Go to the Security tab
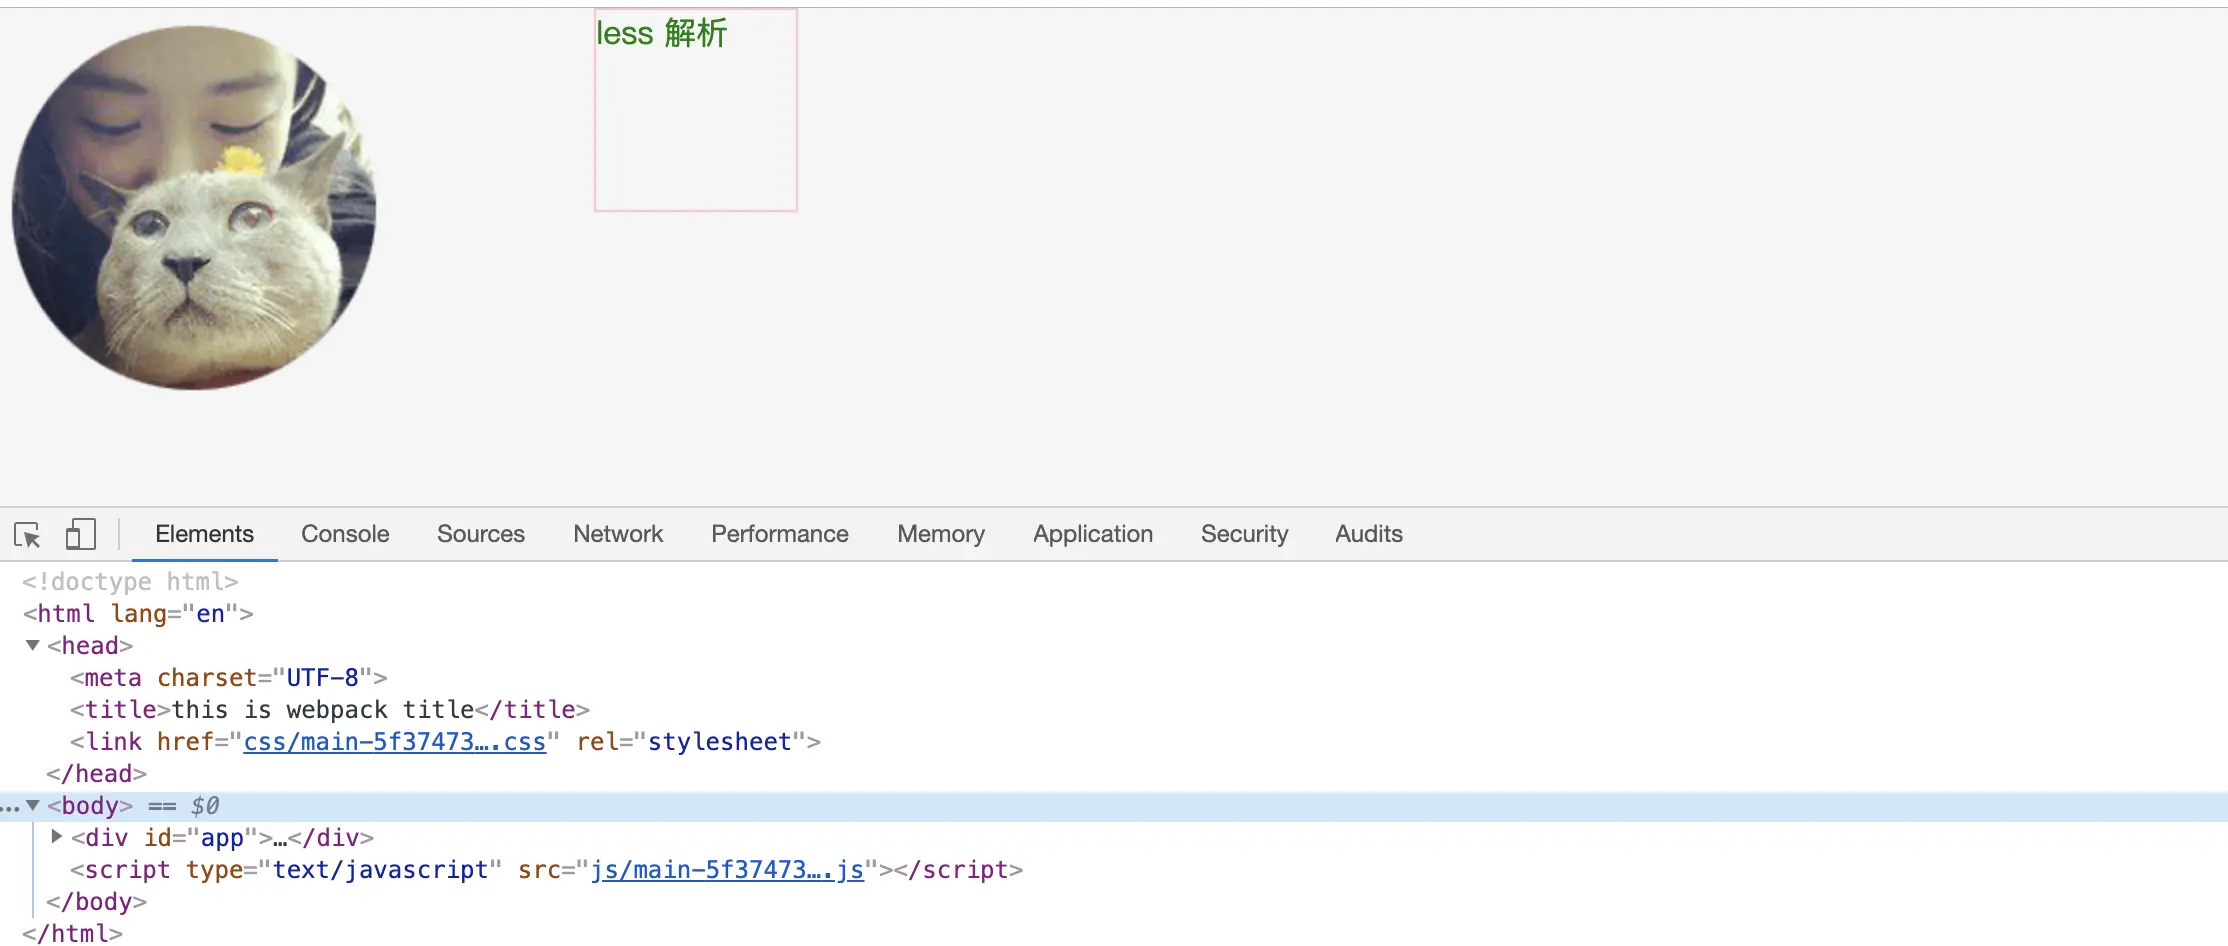 pyautogui.click(x=1244, y=534)
